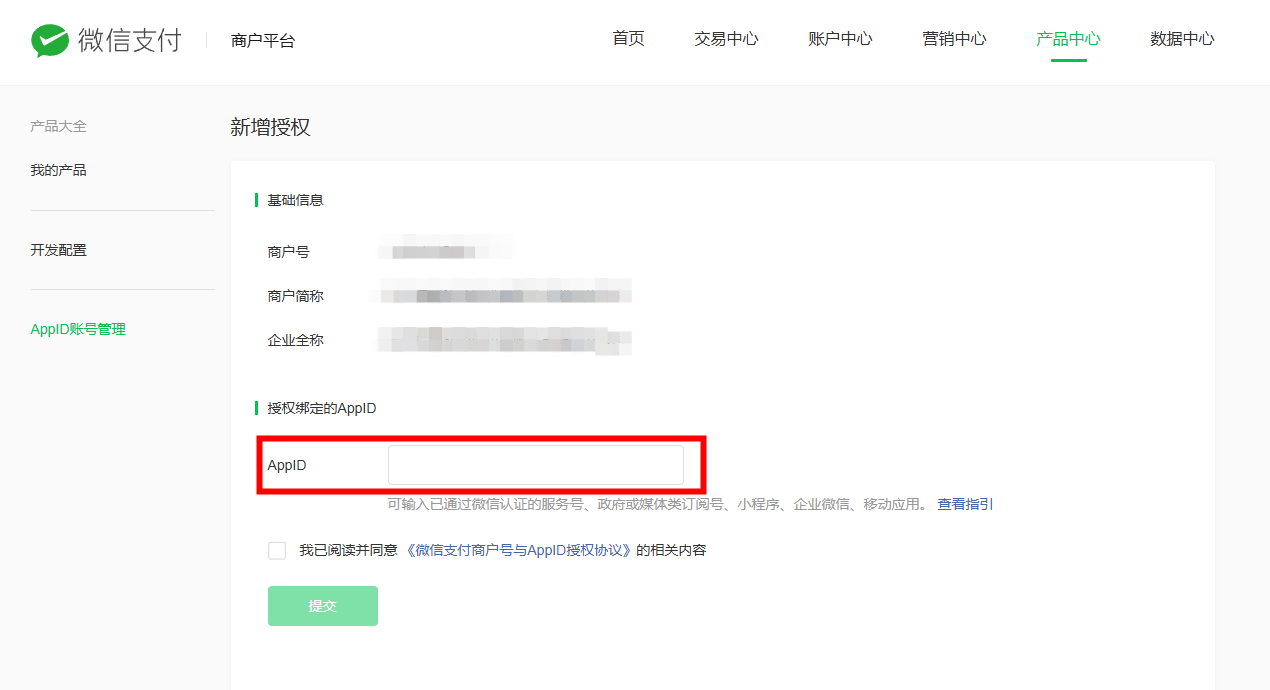Open the 交易中心 tab
1270x690 pixels.
[x=727, y=39]
